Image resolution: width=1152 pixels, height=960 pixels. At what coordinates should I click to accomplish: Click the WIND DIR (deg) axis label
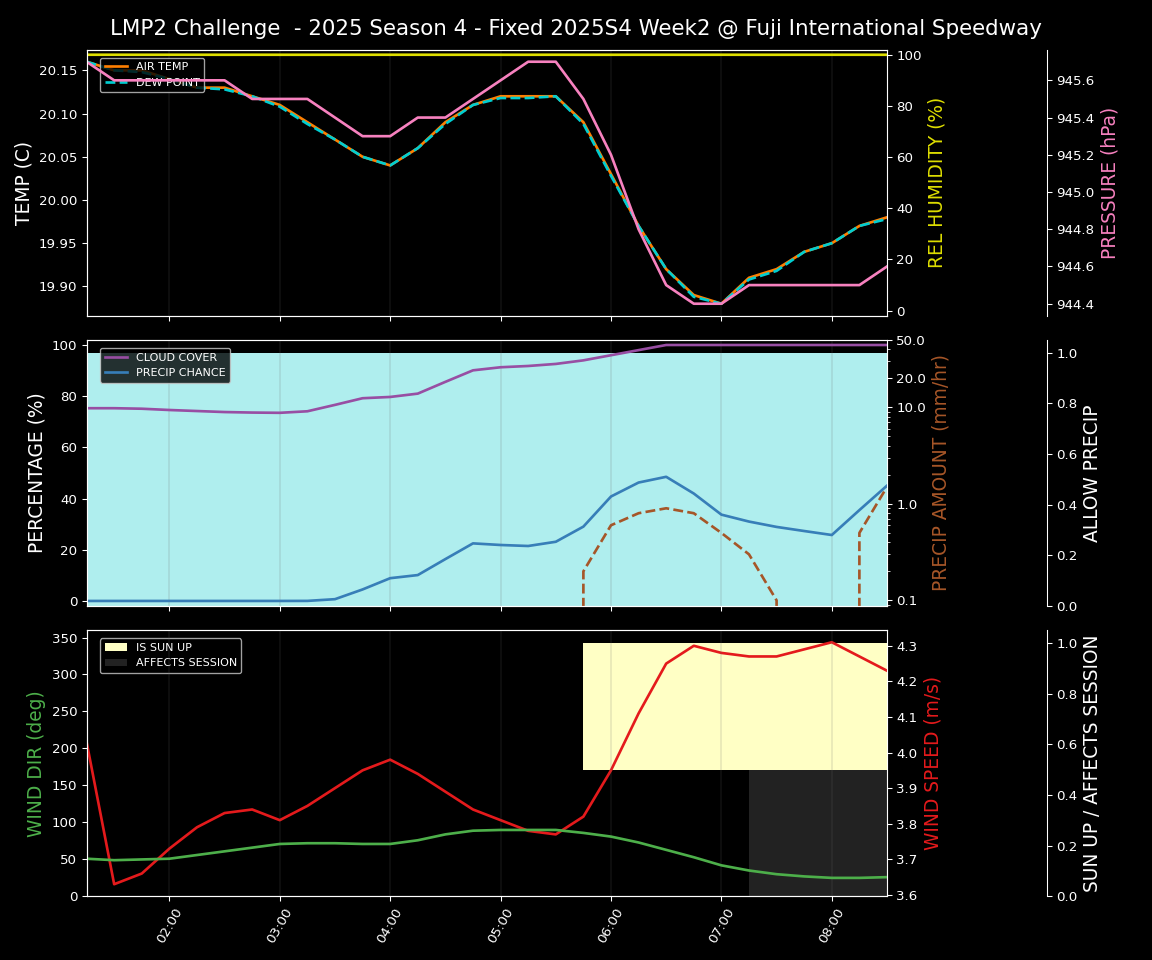(x=37, y=763)
